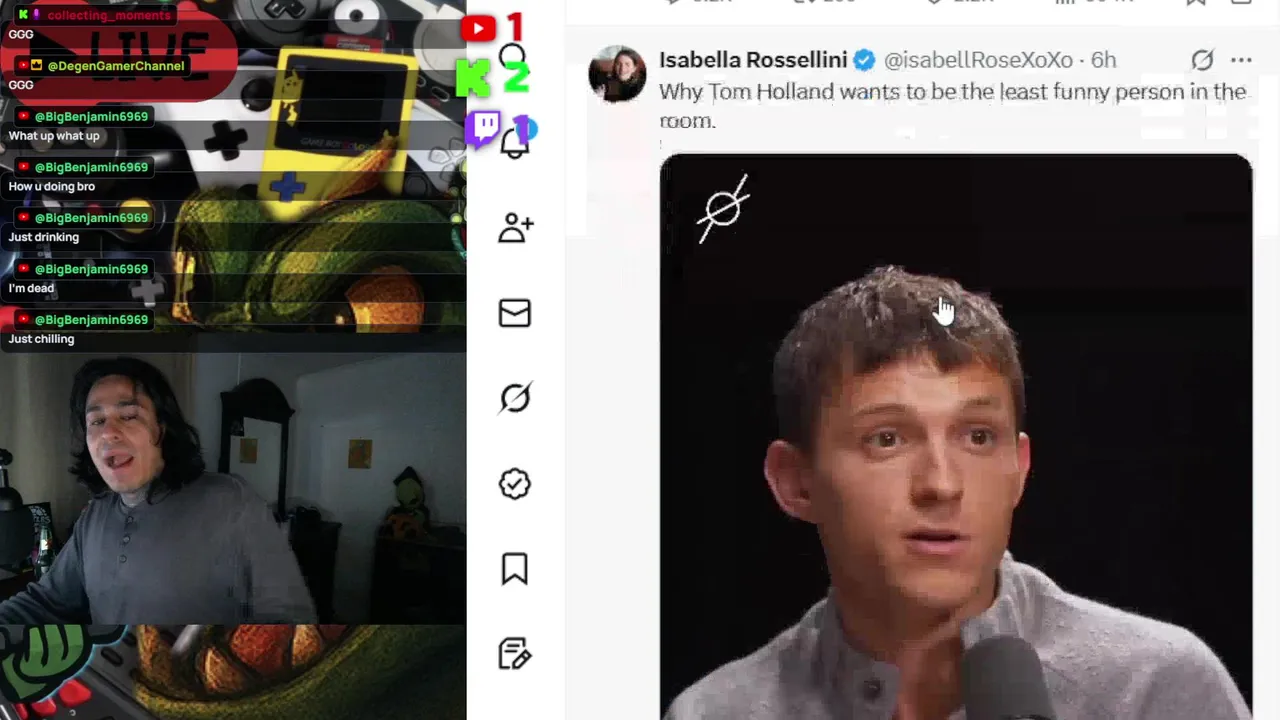
Task: Open the notes compose sidebar icon
Action: pyautogui.click(x=515, y=654)
